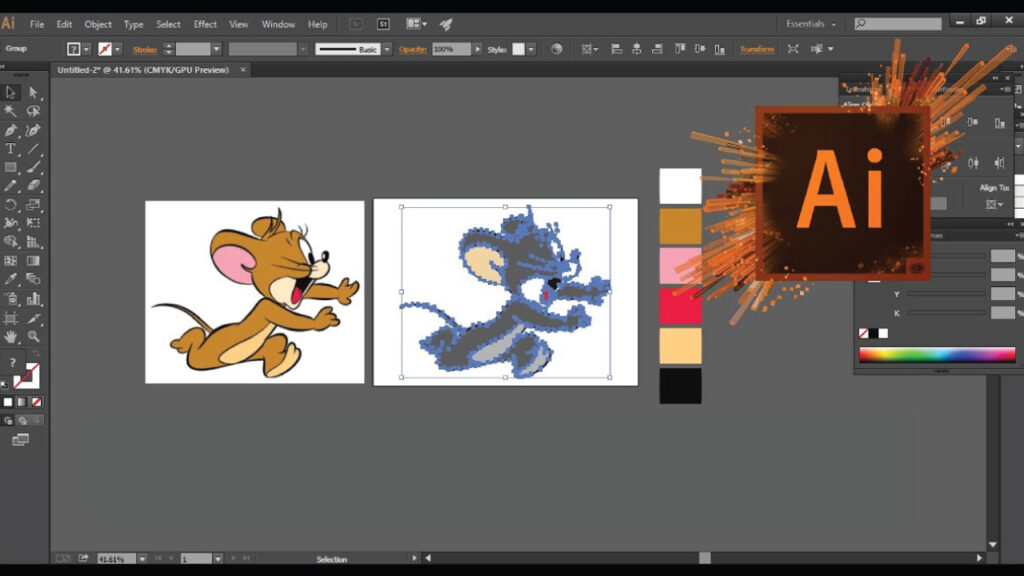Screen dimensions: 1024x576
Task: Open the Recolor Artwork wheel icon
Action: pyautogui.click(x=557, y=49)
